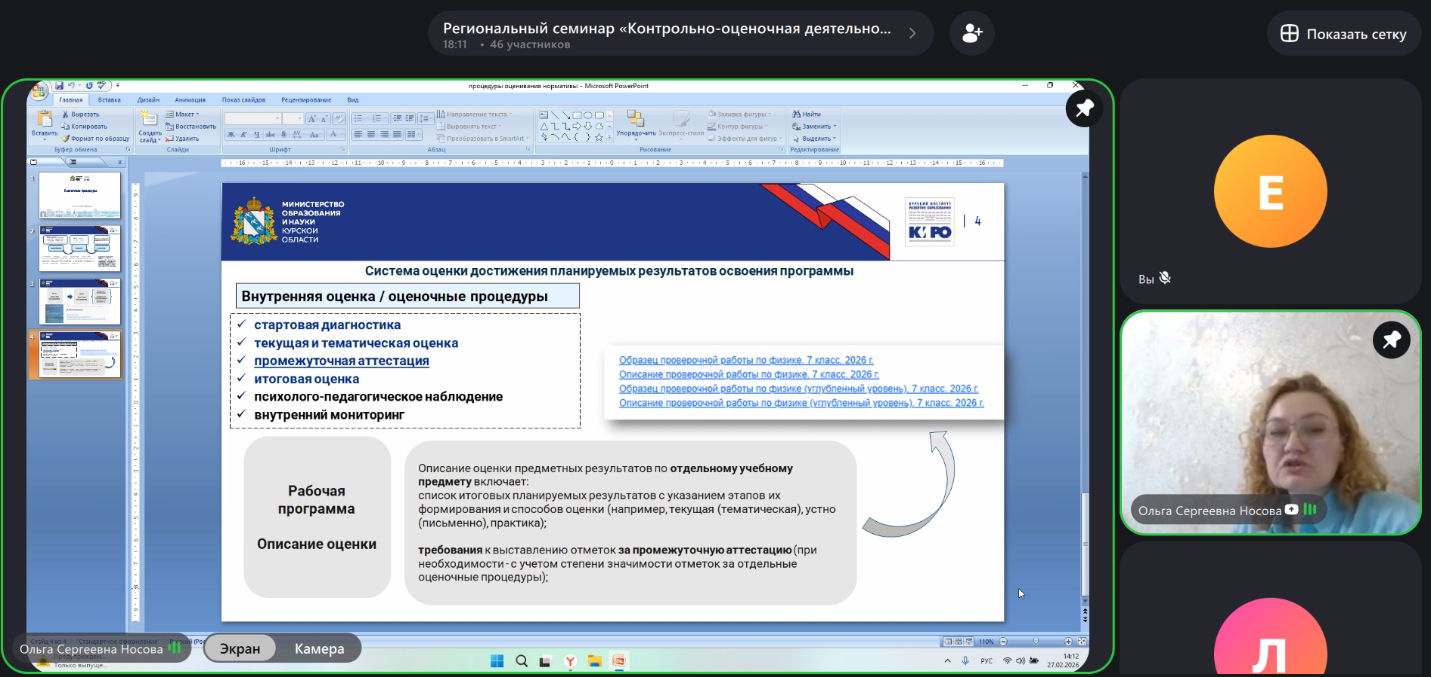Show participants grid with Показать сетку
The width and height of the screenshot is (1431, 677).
click(1343, 34)
